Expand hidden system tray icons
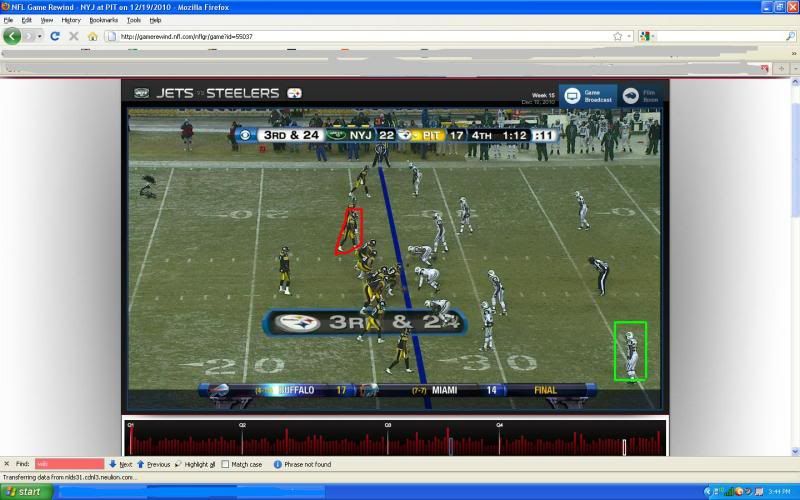This screenshot has width=800, height=500. (x=707, y=492)
